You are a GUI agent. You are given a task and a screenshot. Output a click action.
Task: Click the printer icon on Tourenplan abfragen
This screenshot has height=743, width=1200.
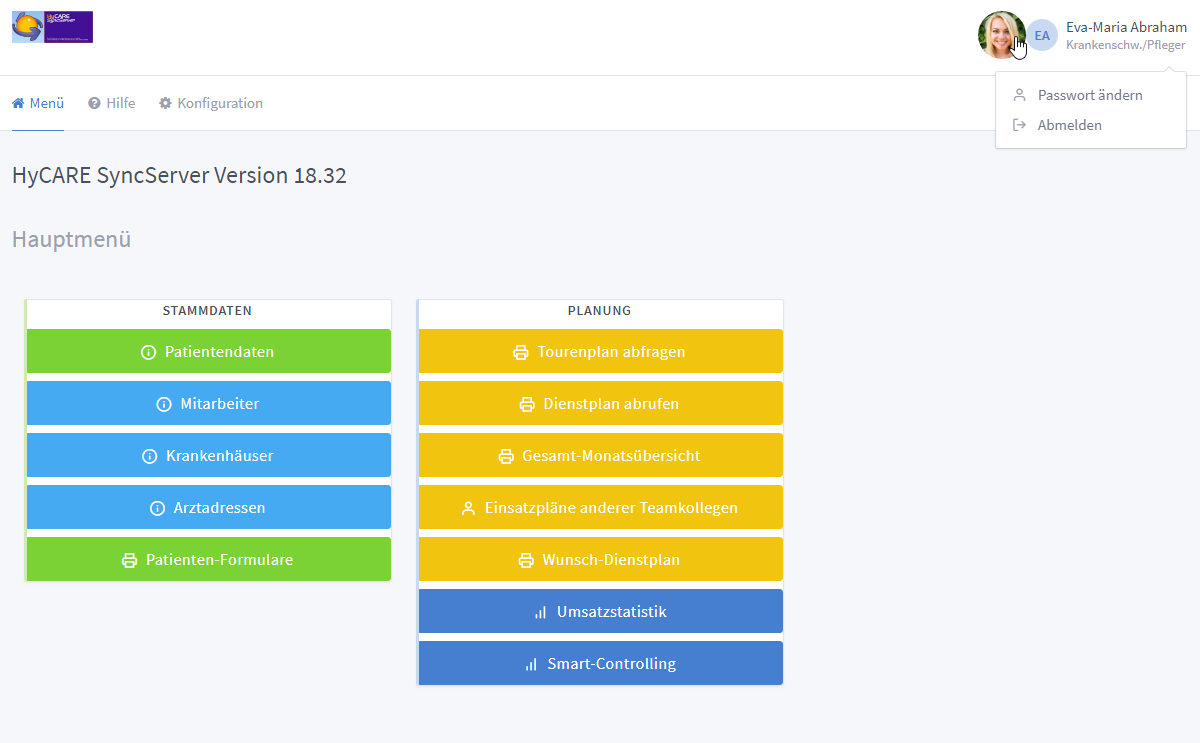[520, 352]
